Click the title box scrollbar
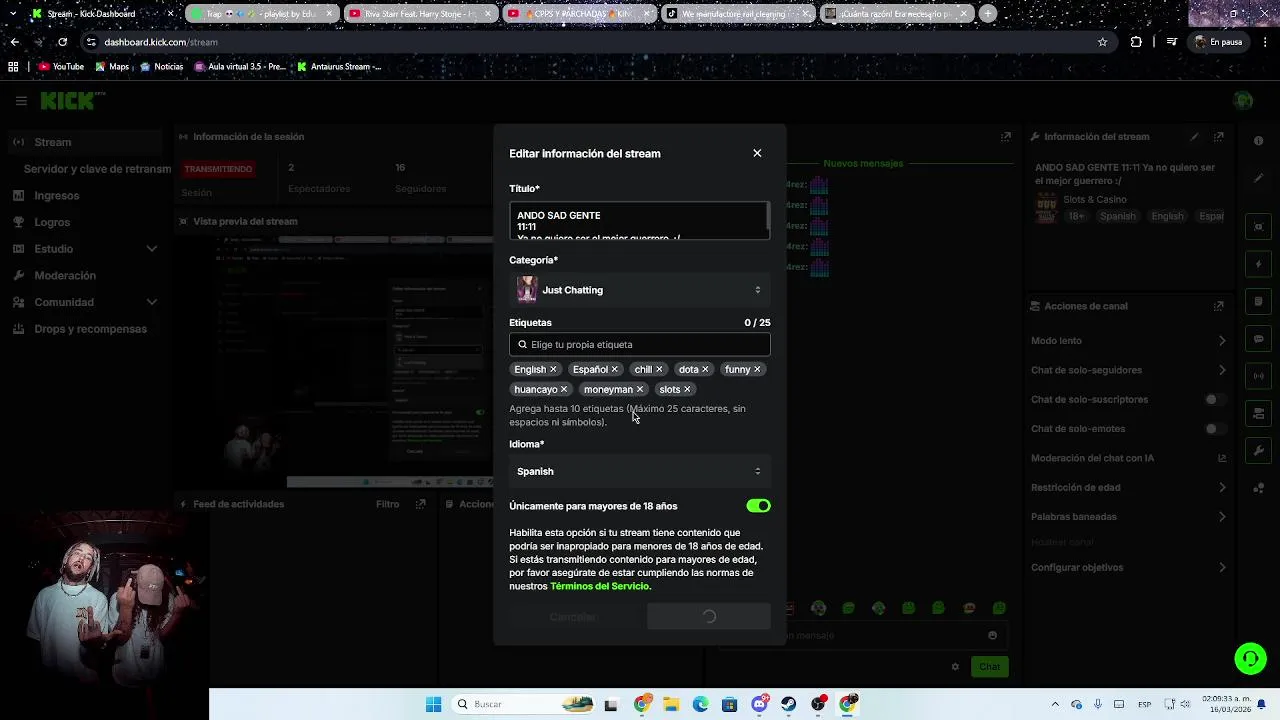1280x720 pixels. (768, 218)
